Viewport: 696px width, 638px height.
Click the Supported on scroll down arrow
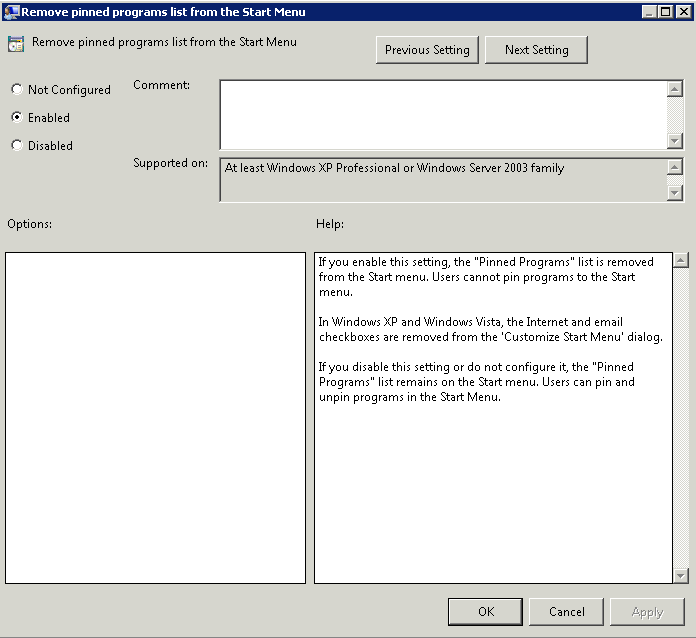pos(674,193)
